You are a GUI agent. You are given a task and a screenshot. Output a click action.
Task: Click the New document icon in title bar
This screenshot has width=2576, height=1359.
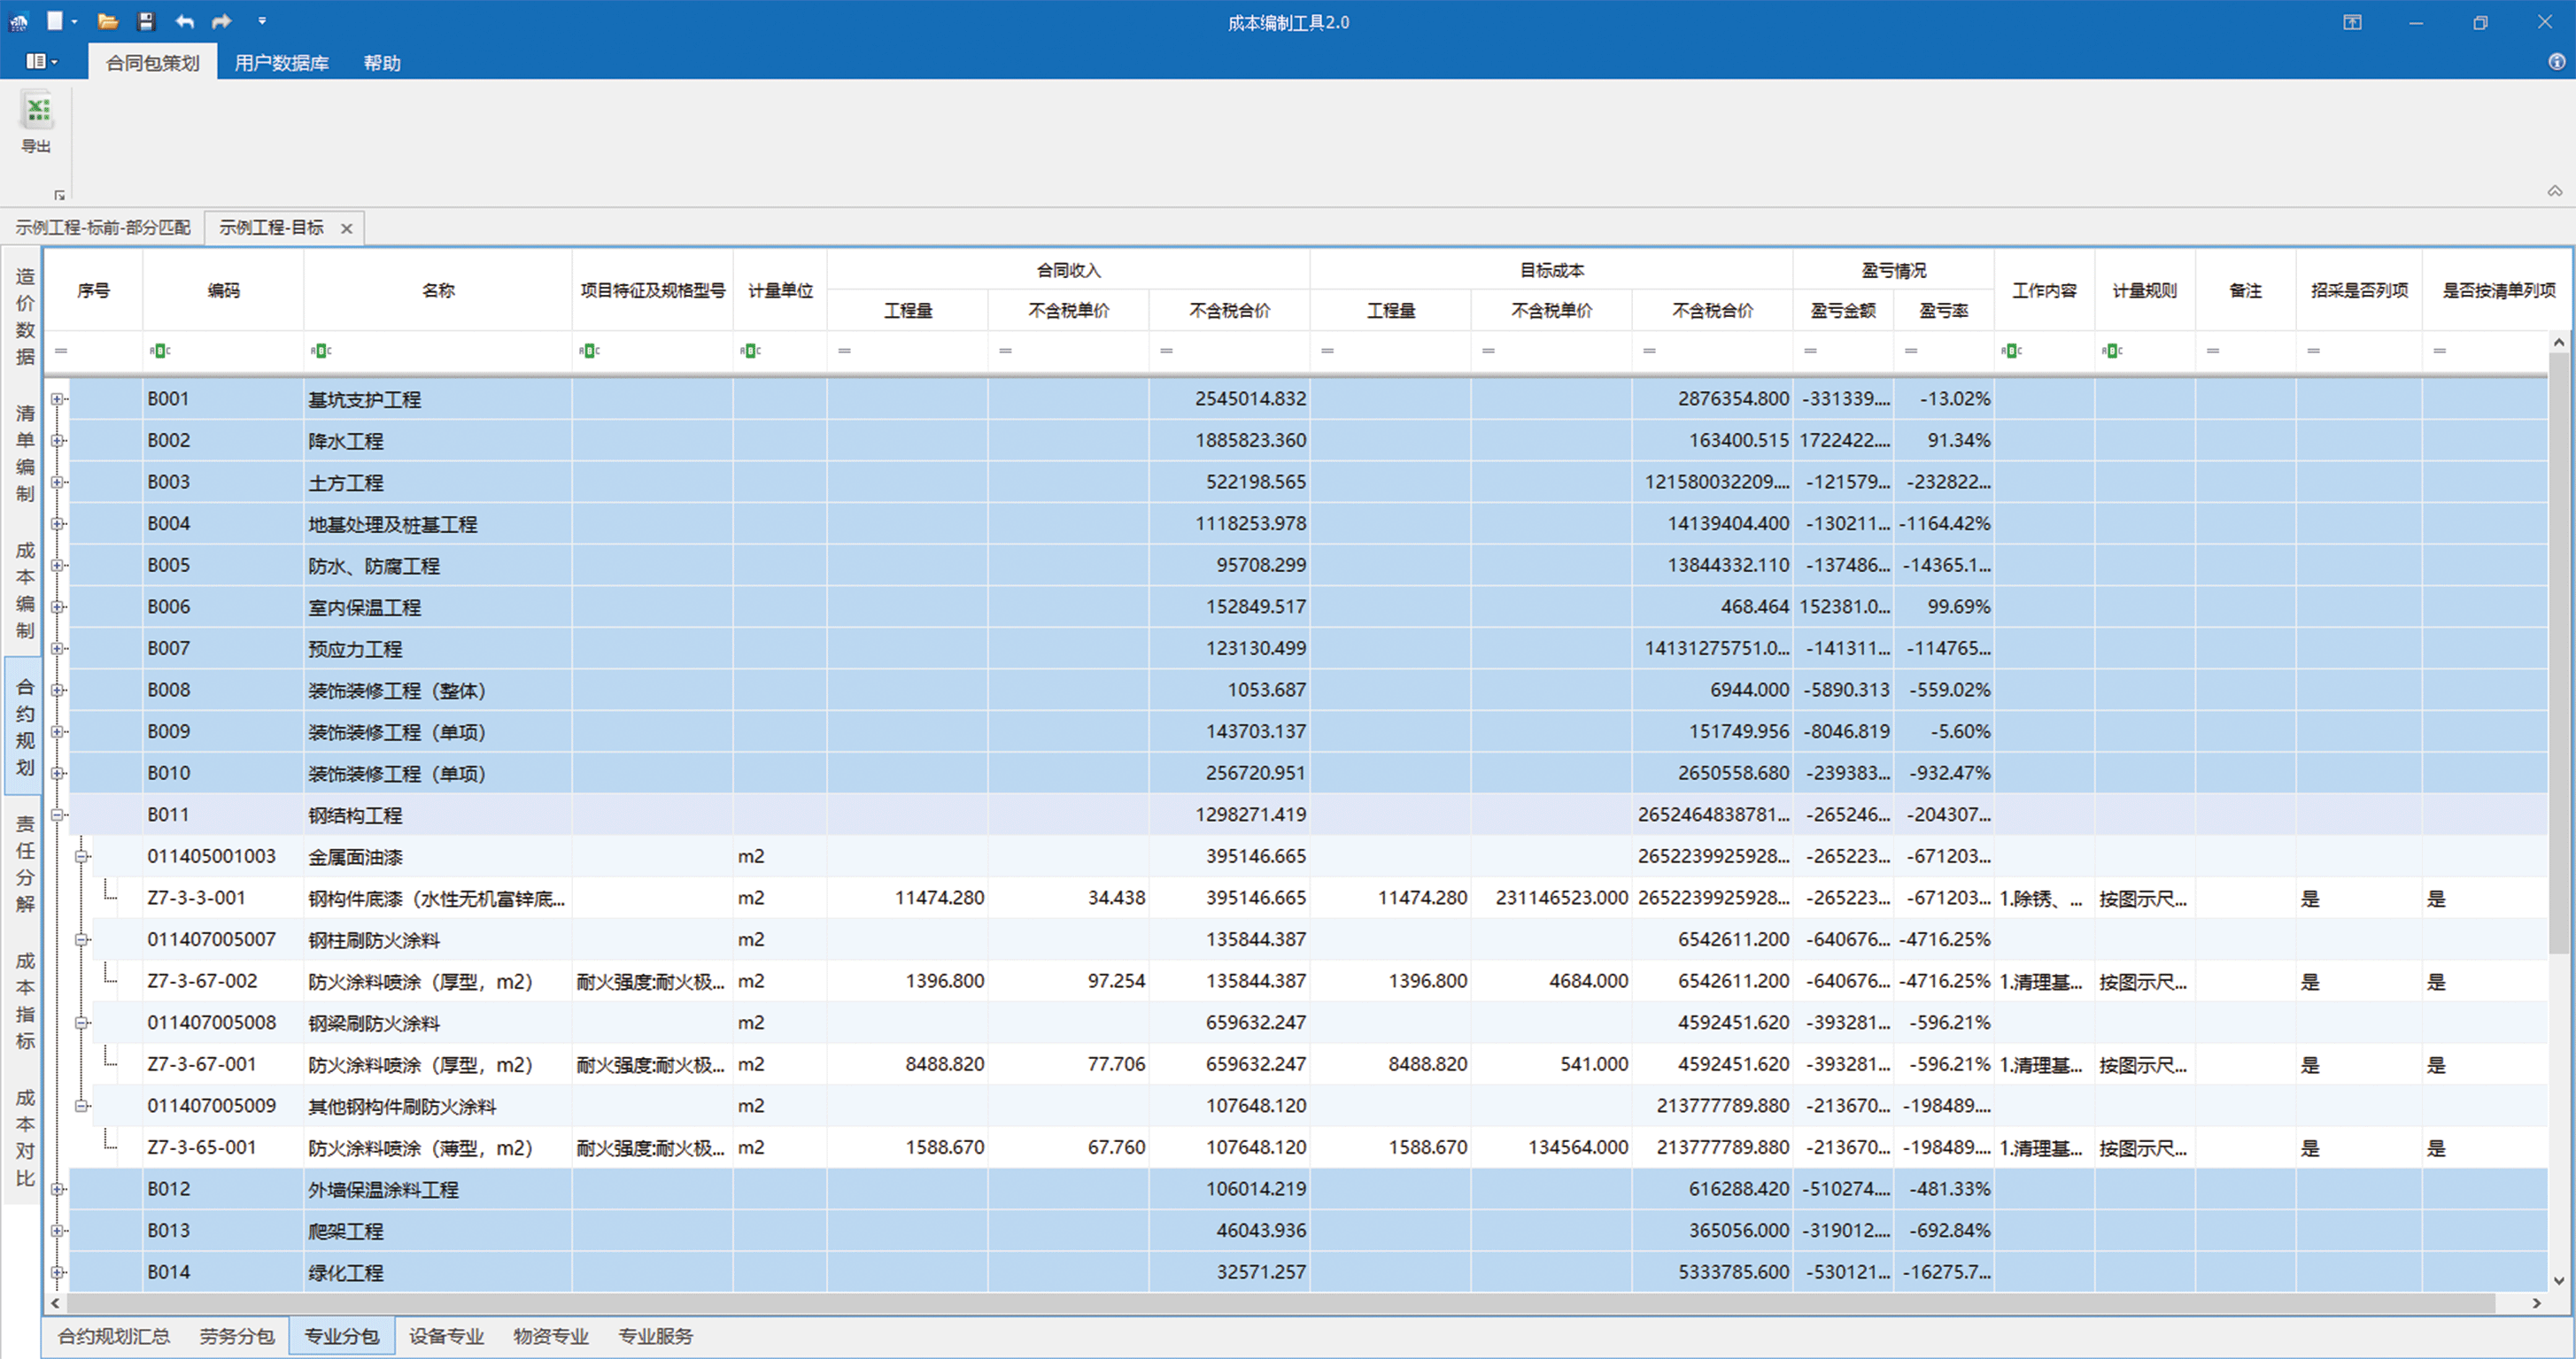point(55,21)
